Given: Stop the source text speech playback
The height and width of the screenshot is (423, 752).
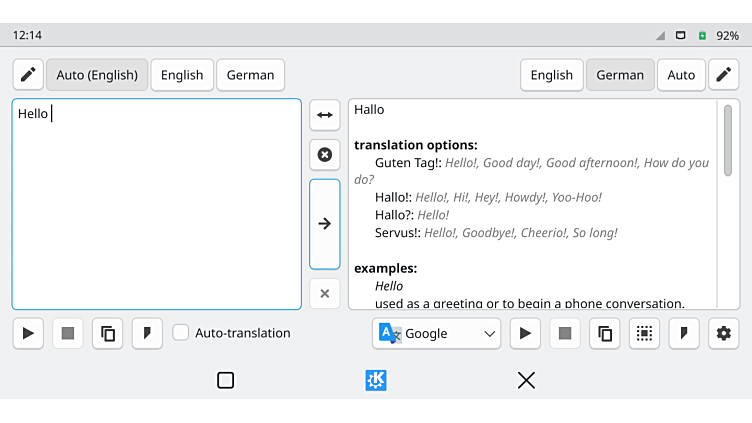Looking at the screenshot, I should [68, 333].
